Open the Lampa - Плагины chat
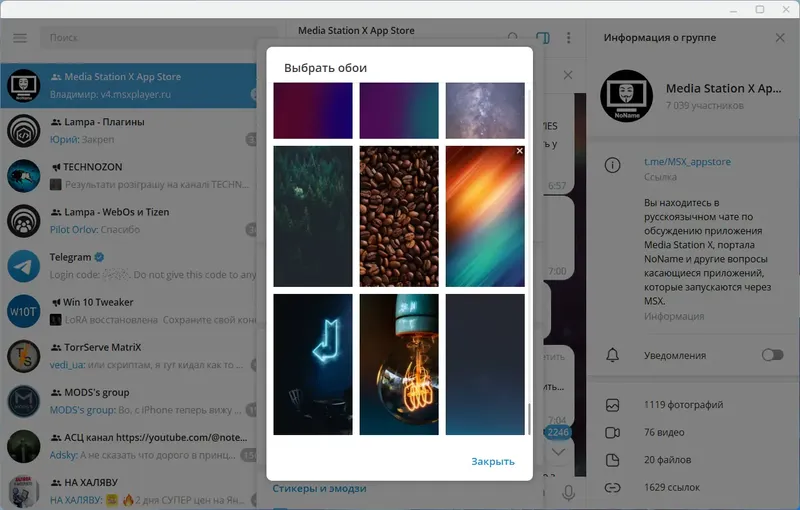The image size is (800, 510). [129, 131]
